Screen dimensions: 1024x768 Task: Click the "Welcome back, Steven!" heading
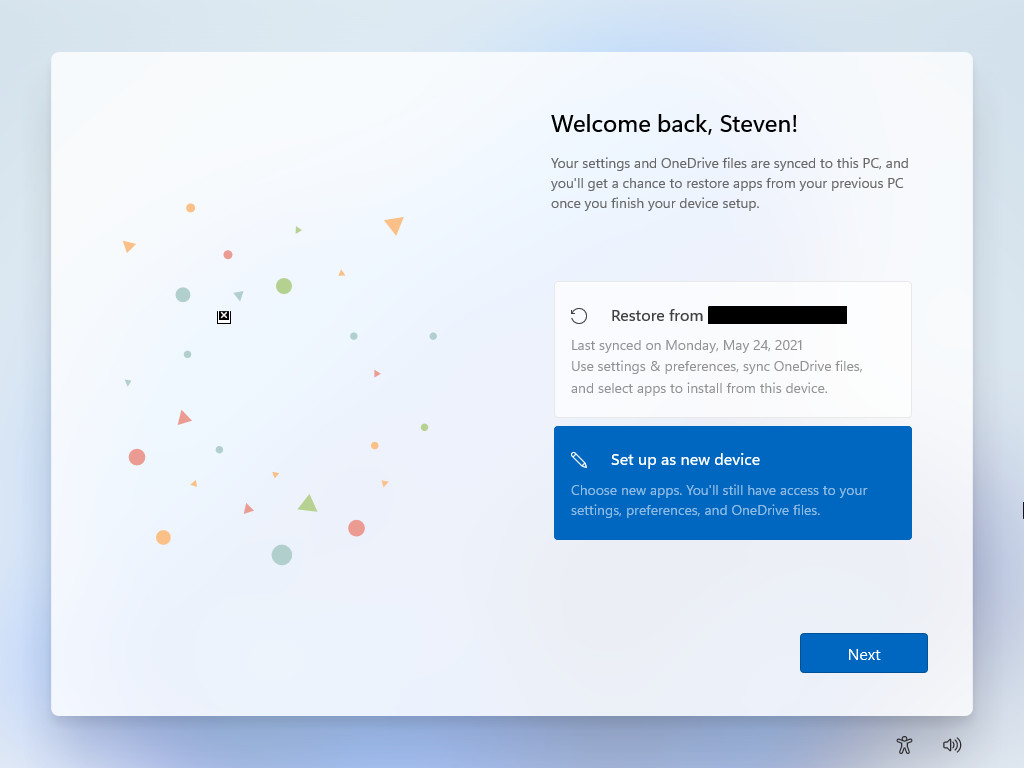click(674, 124)
